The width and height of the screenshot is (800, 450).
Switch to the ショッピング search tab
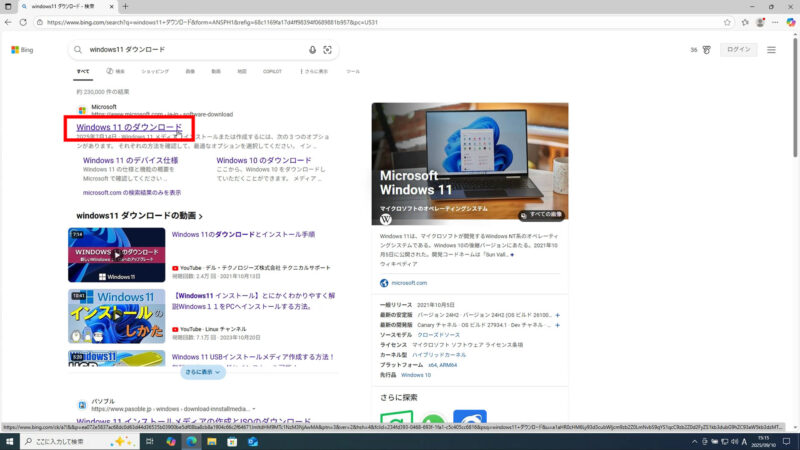coord(155,72)
